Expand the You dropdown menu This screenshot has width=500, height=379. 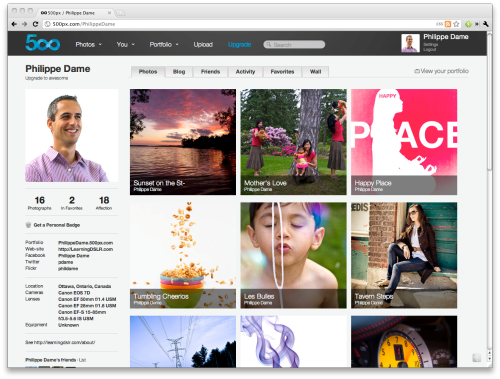(125, 44)
